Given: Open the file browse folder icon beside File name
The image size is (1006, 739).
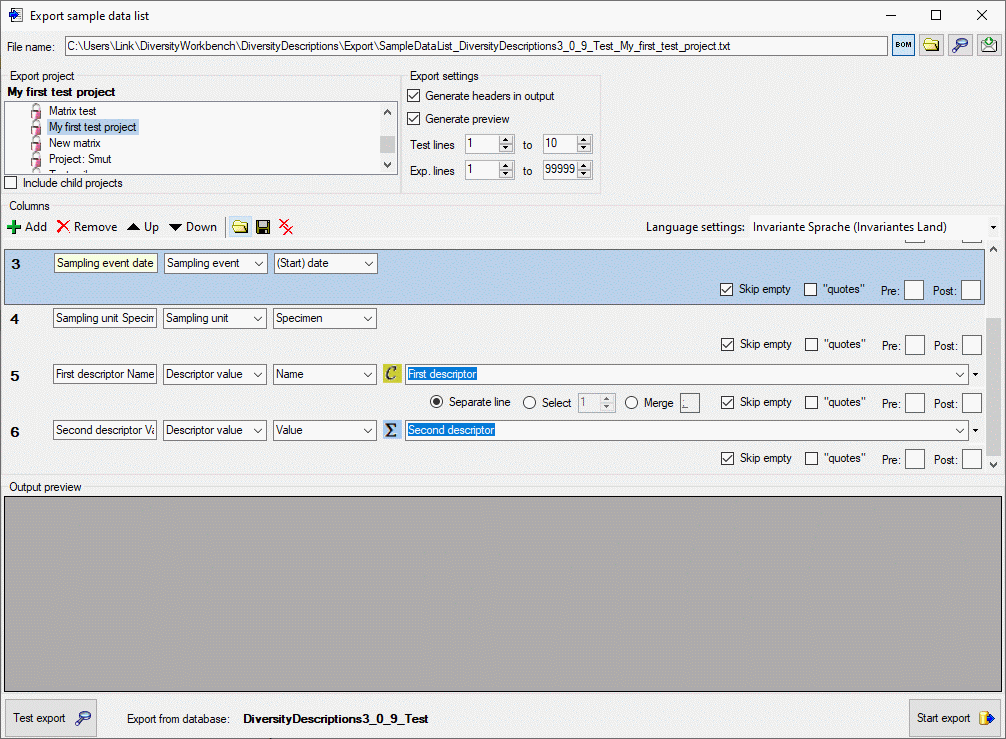Looking at the screenshot, I should click(x=932, y=45).
